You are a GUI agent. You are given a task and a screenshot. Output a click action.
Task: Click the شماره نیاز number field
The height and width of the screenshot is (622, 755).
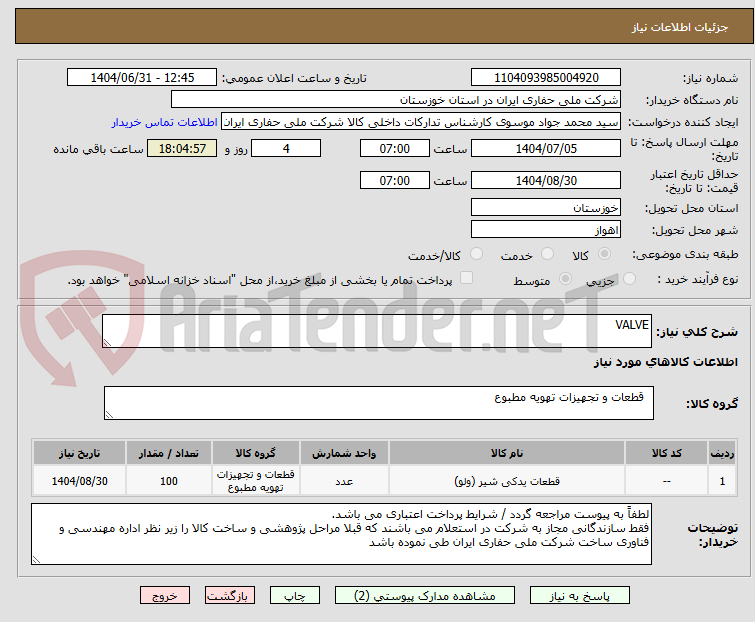pyautogui.click(x=546, y=78)
